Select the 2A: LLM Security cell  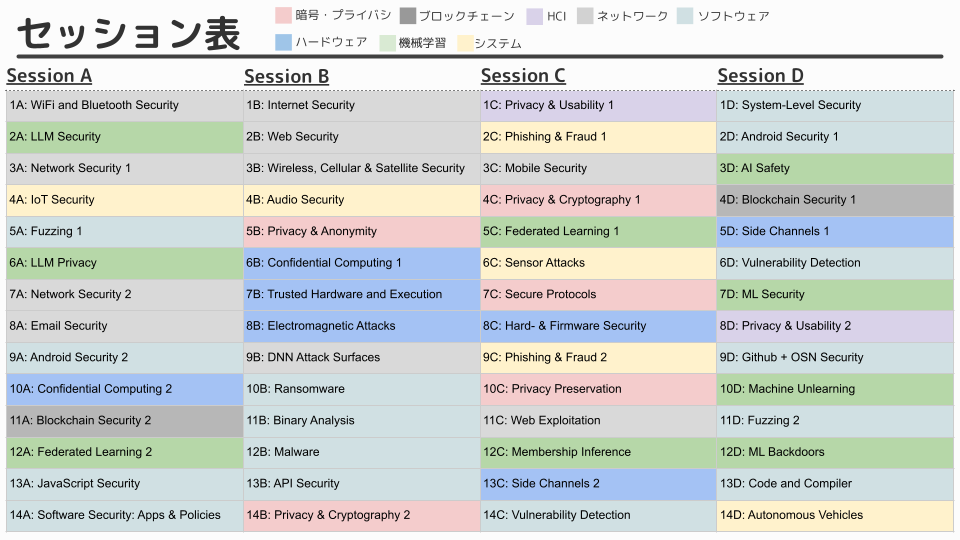point(125,137)
